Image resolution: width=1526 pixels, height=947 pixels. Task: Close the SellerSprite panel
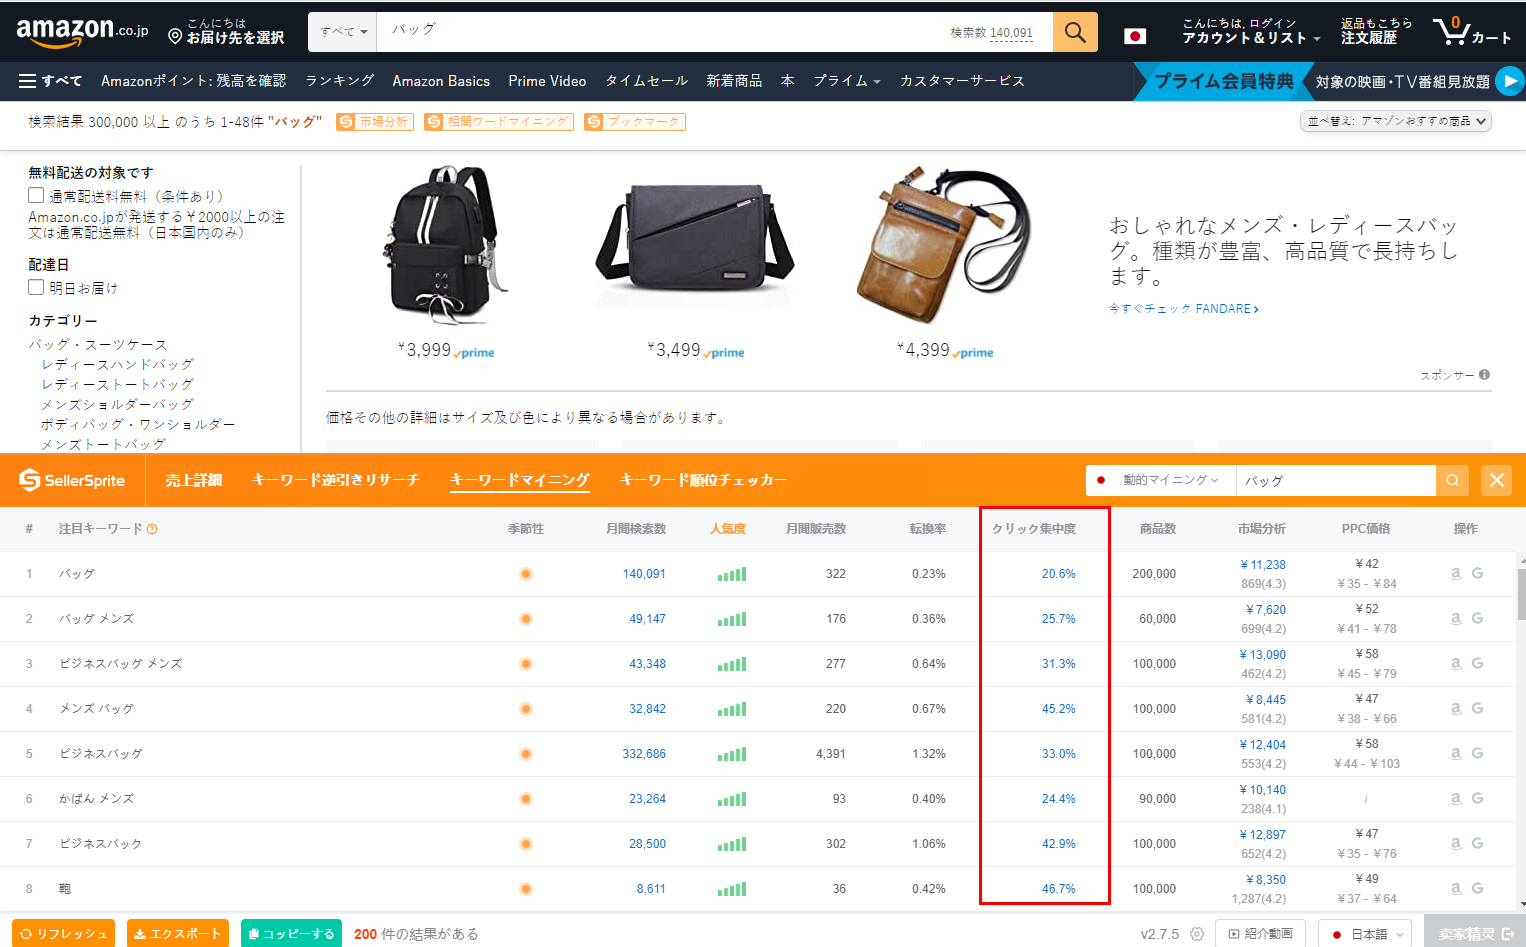[x=1497, y=480]
